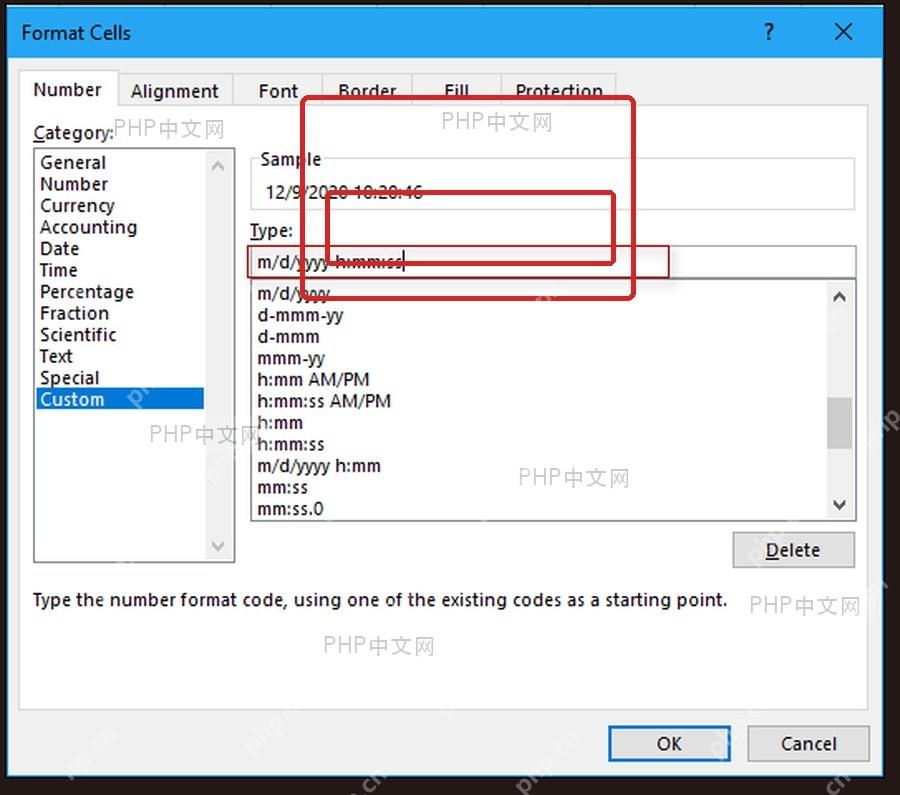Close the Format Cells dialog
Viewport: 900px width, 795px height.
[843, 32]
